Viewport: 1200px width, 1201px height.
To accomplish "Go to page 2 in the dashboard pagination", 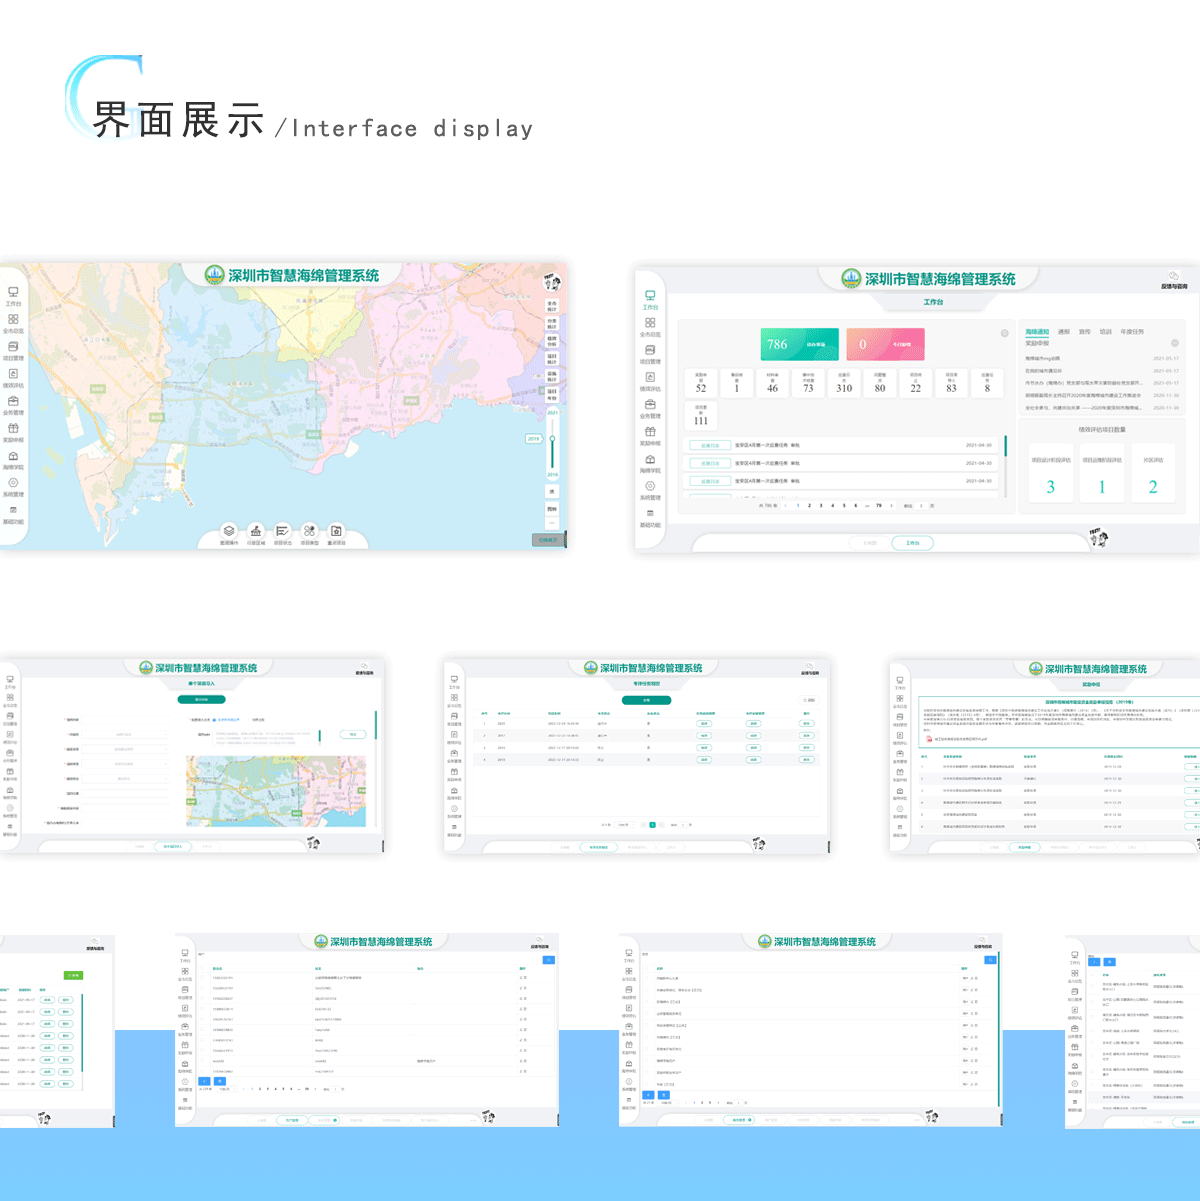I will pyautogui.click(x=810, y=506).
